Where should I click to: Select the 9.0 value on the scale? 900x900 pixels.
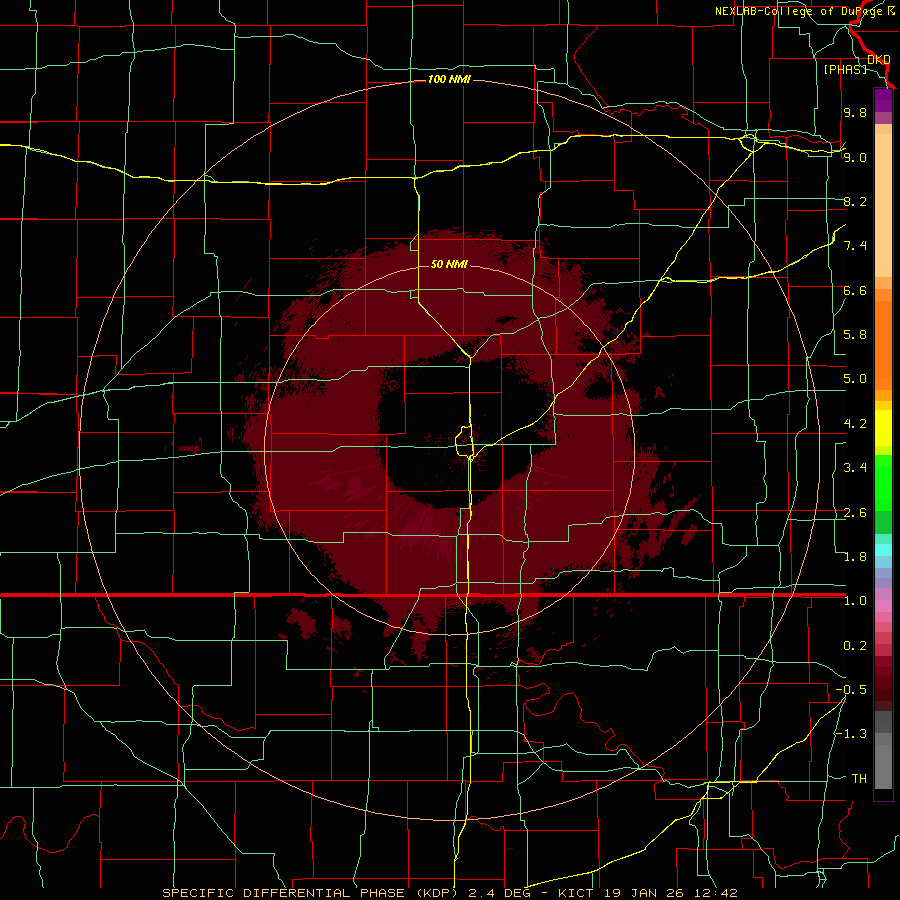click(x=855, y=157)
